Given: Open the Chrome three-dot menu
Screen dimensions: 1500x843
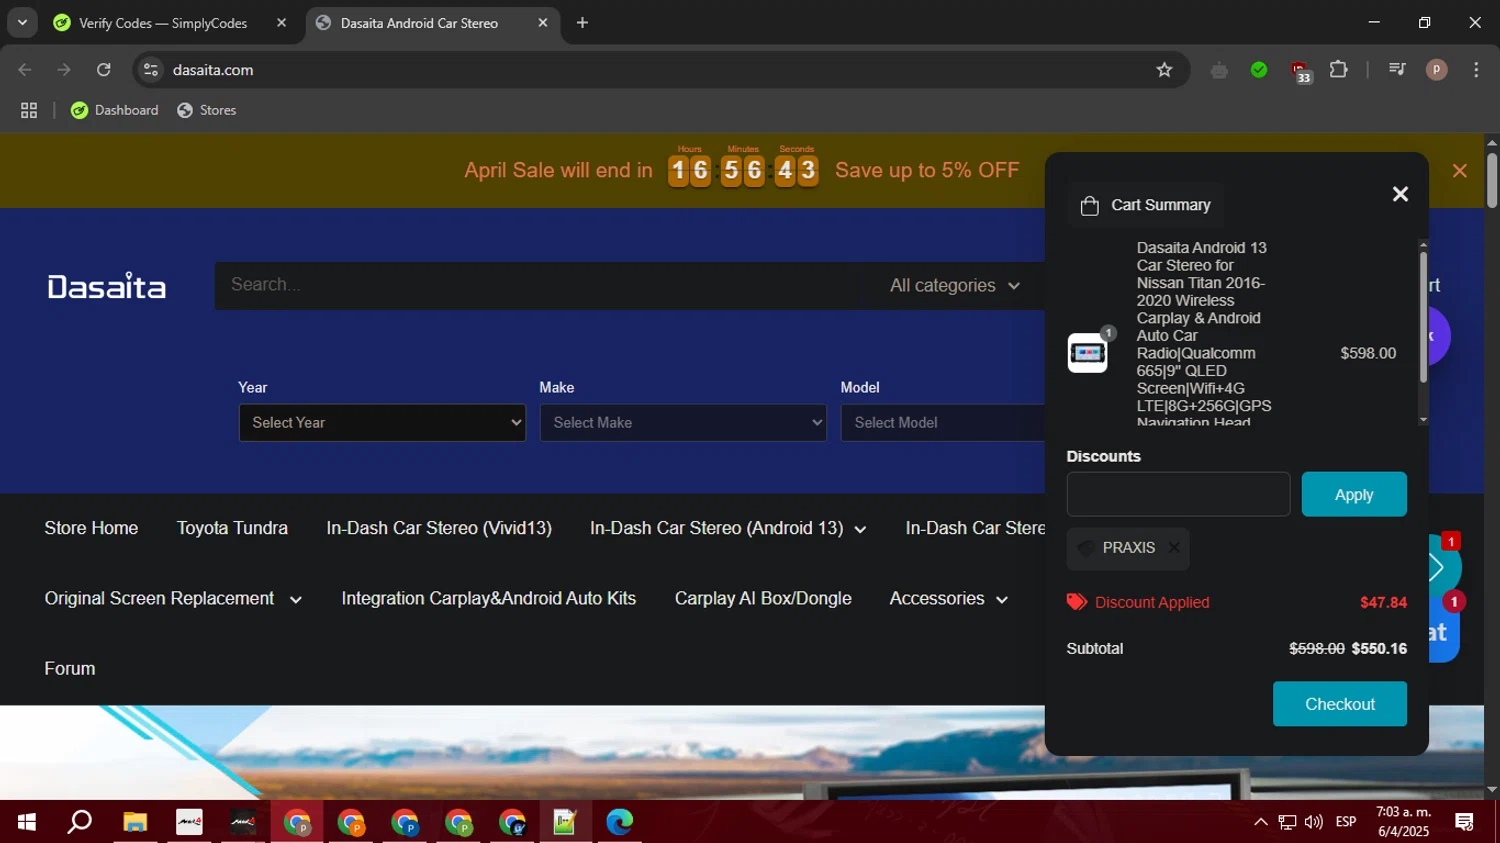Looking at the screenshot, I should click(1476, 70).
